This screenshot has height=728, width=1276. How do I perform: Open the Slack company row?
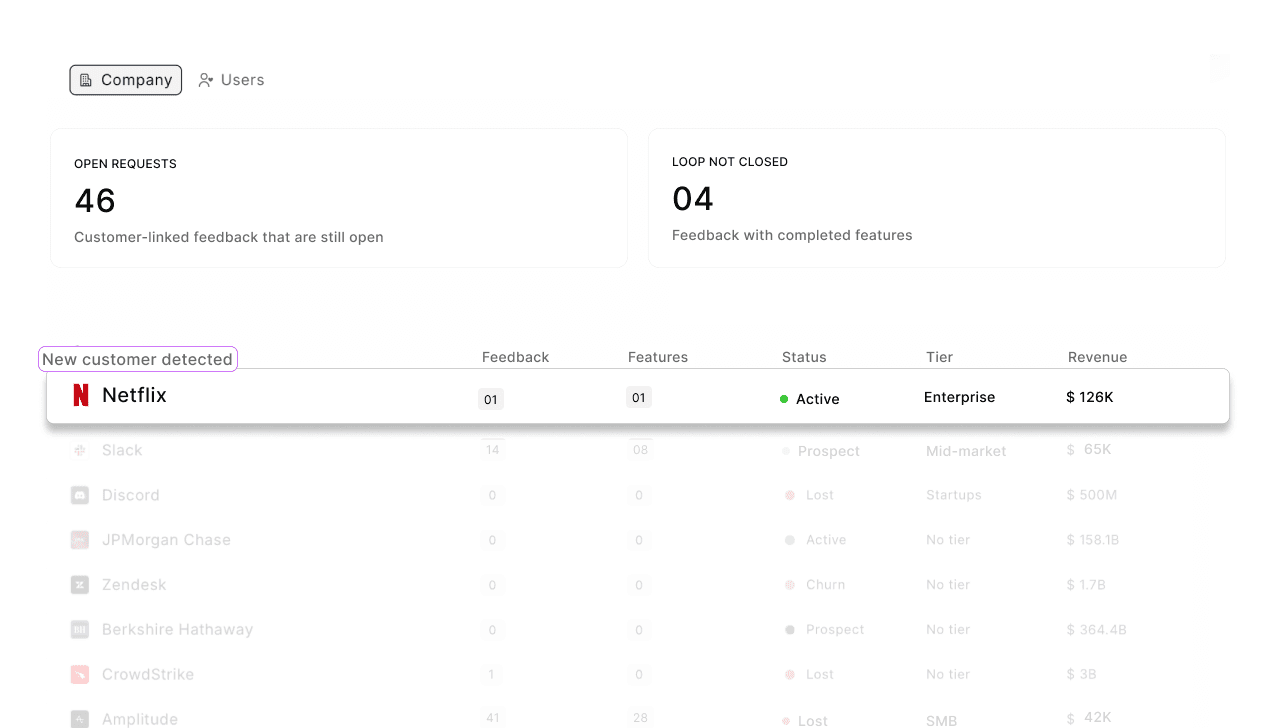pyautogui.click(x=638, y=451)
